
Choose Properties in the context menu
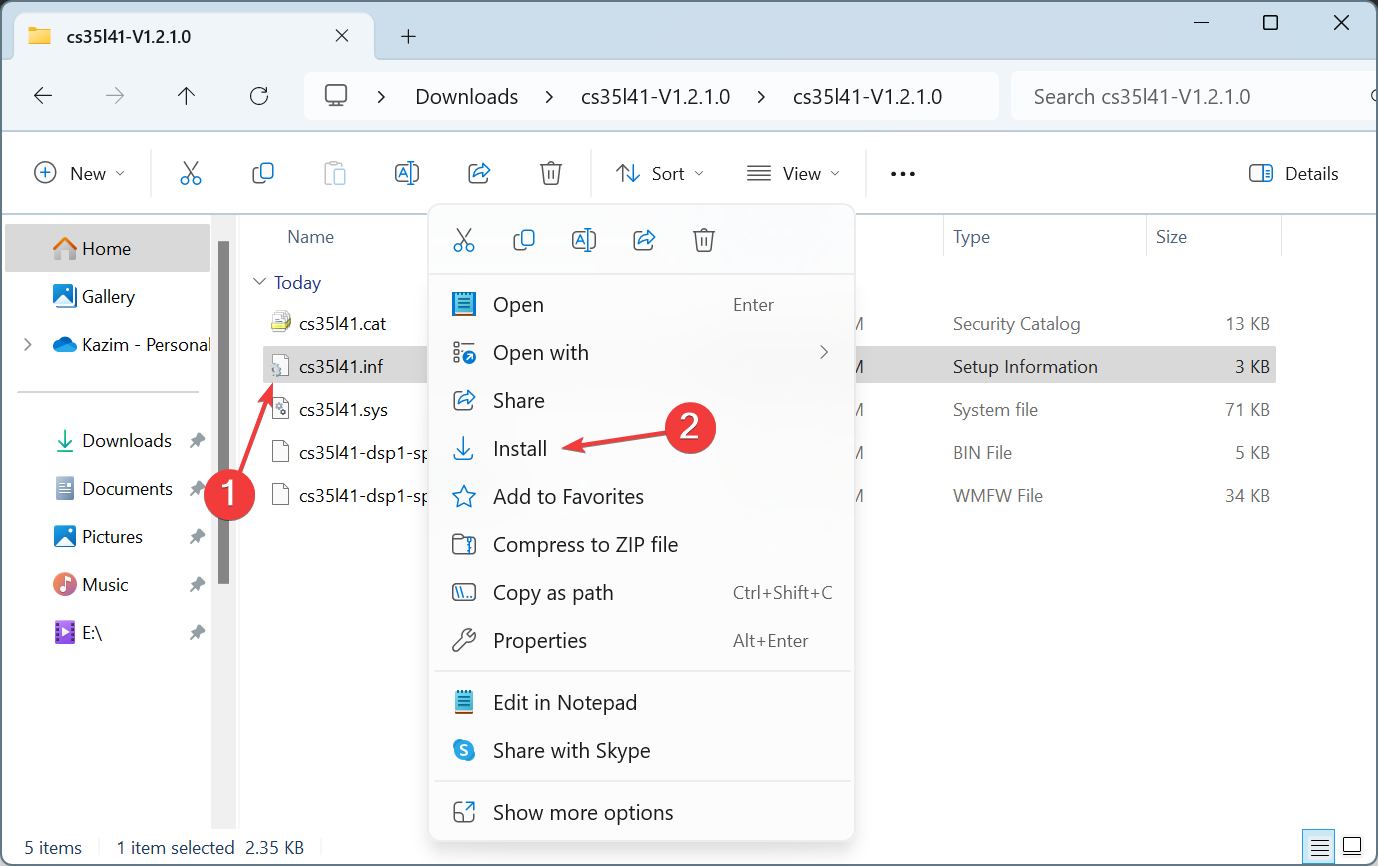(x=641, y=640)
